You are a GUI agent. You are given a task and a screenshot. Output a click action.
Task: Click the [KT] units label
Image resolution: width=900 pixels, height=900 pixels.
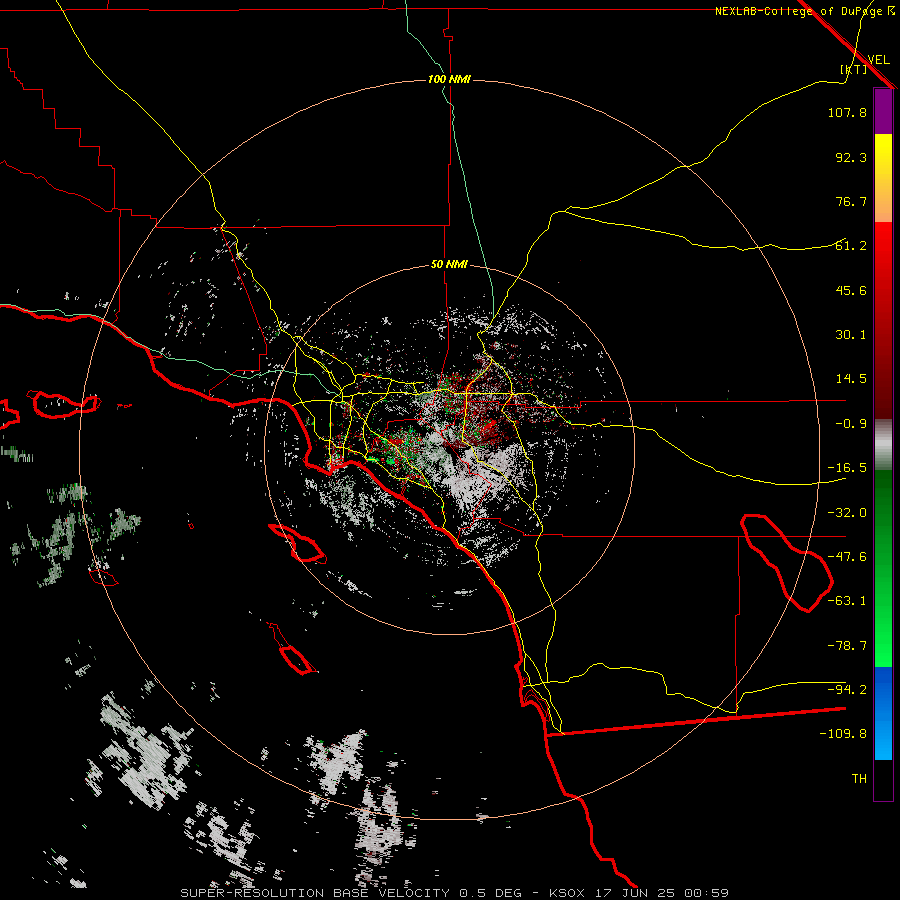coord(853,69)
